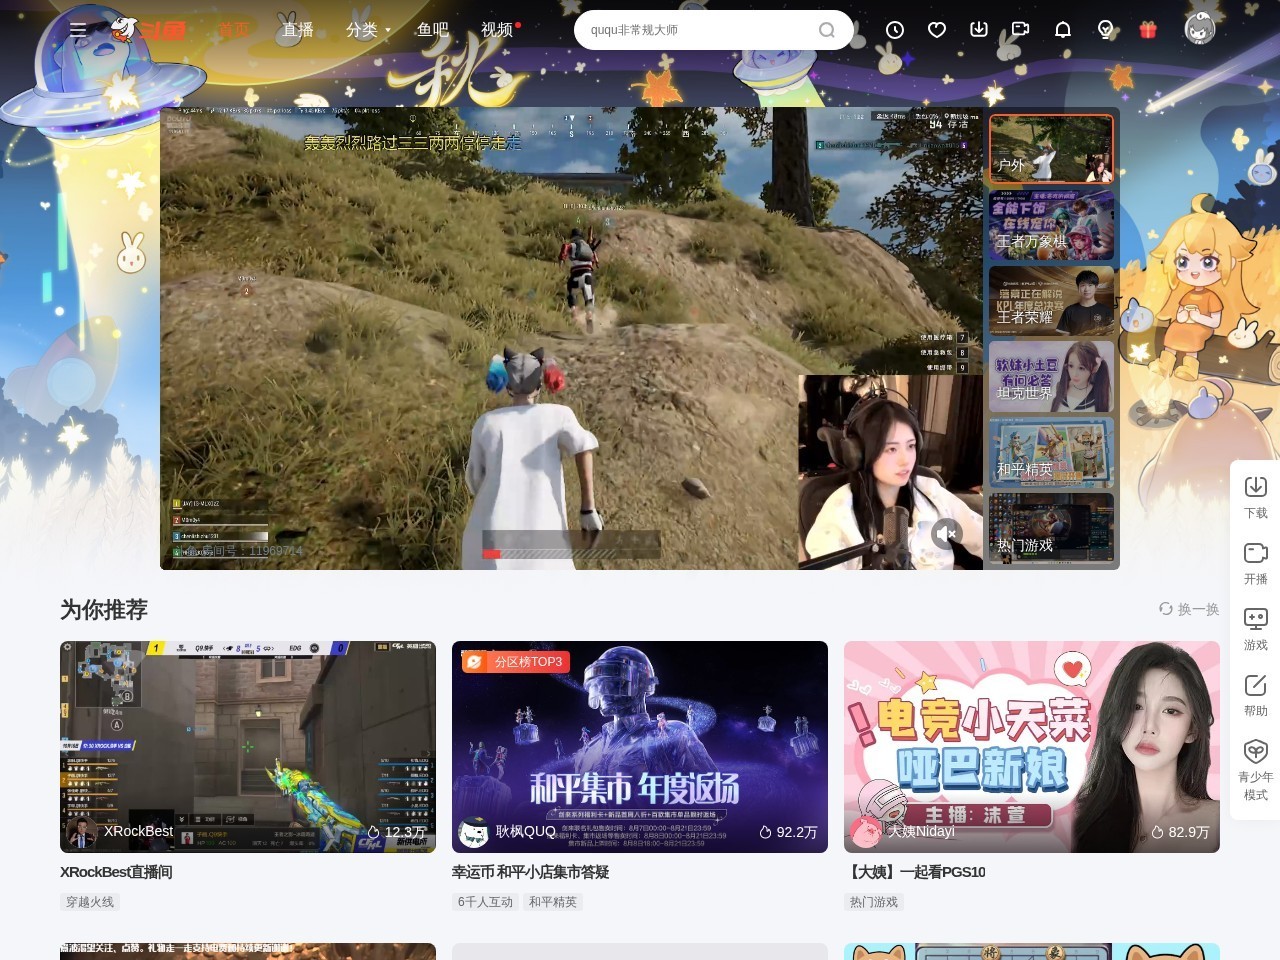The width and height of the screenshot is (1280, 960).
Task: Open the hamburger menu icon
Action: click(78, 30)
